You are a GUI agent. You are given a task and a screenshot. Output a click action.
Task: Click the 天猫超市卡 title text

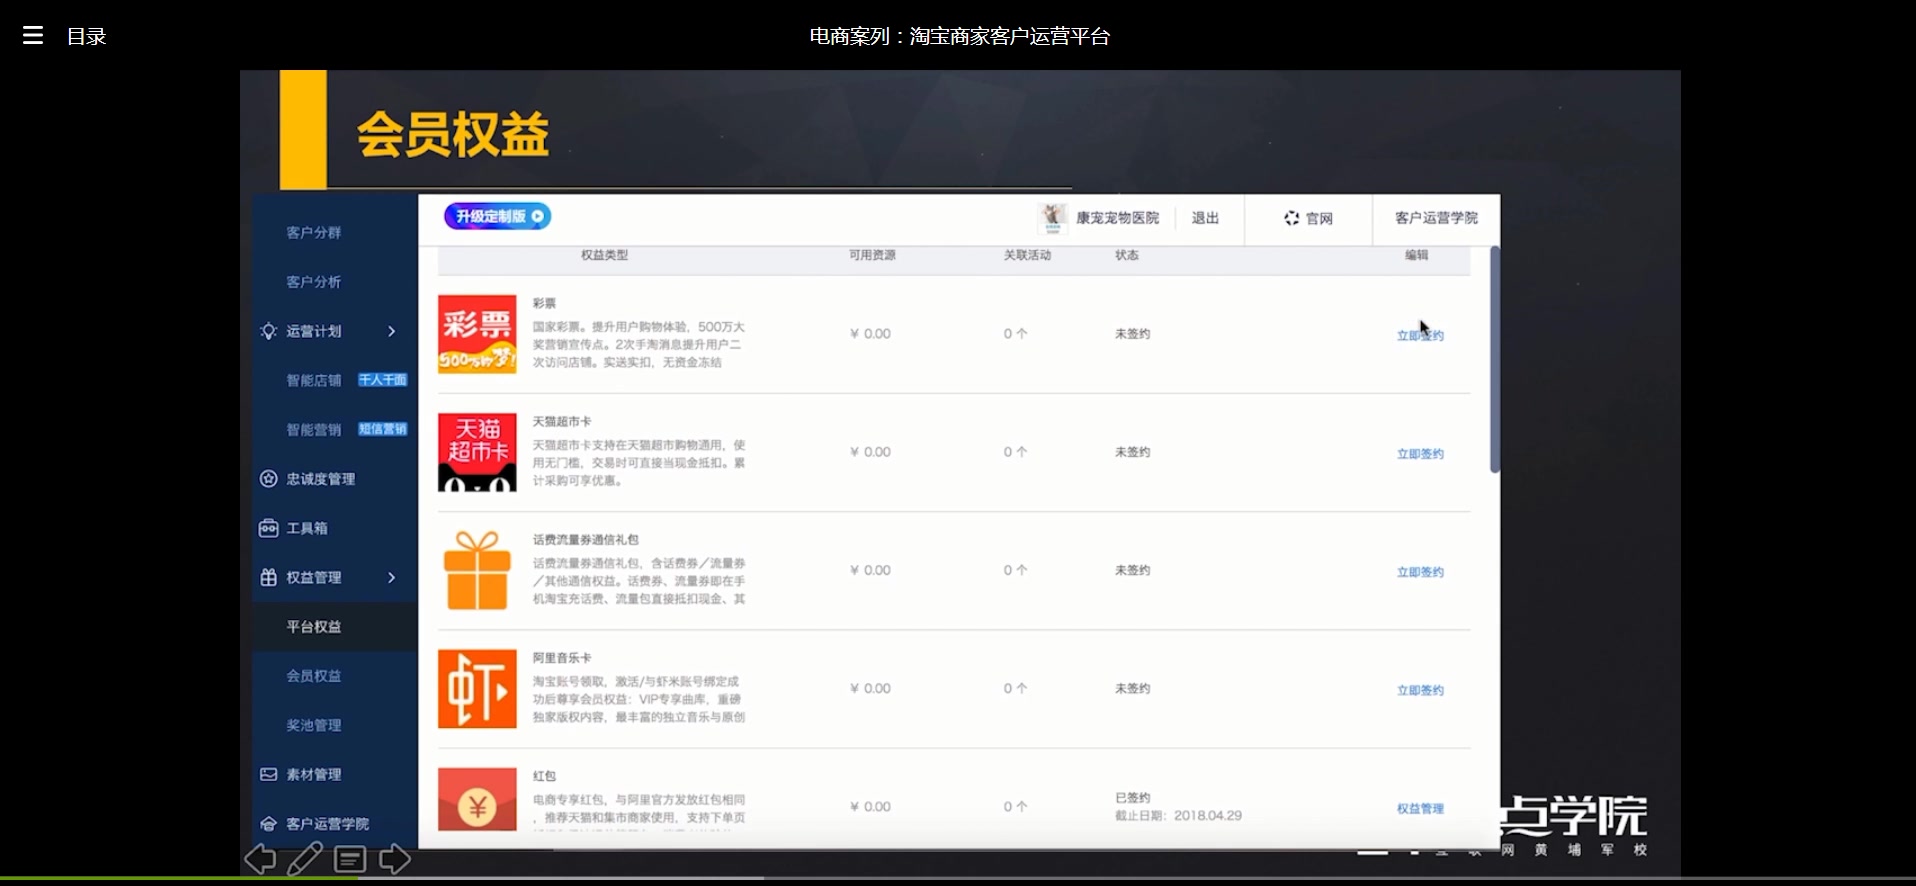tap(562, 421)
